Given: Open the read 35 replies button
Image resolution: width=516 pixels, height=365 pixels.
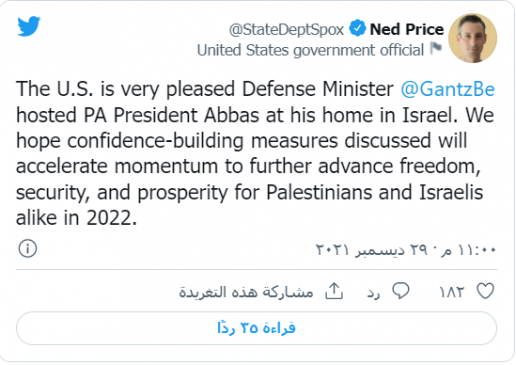Looking at the screenshot, I should click(256, 328).
